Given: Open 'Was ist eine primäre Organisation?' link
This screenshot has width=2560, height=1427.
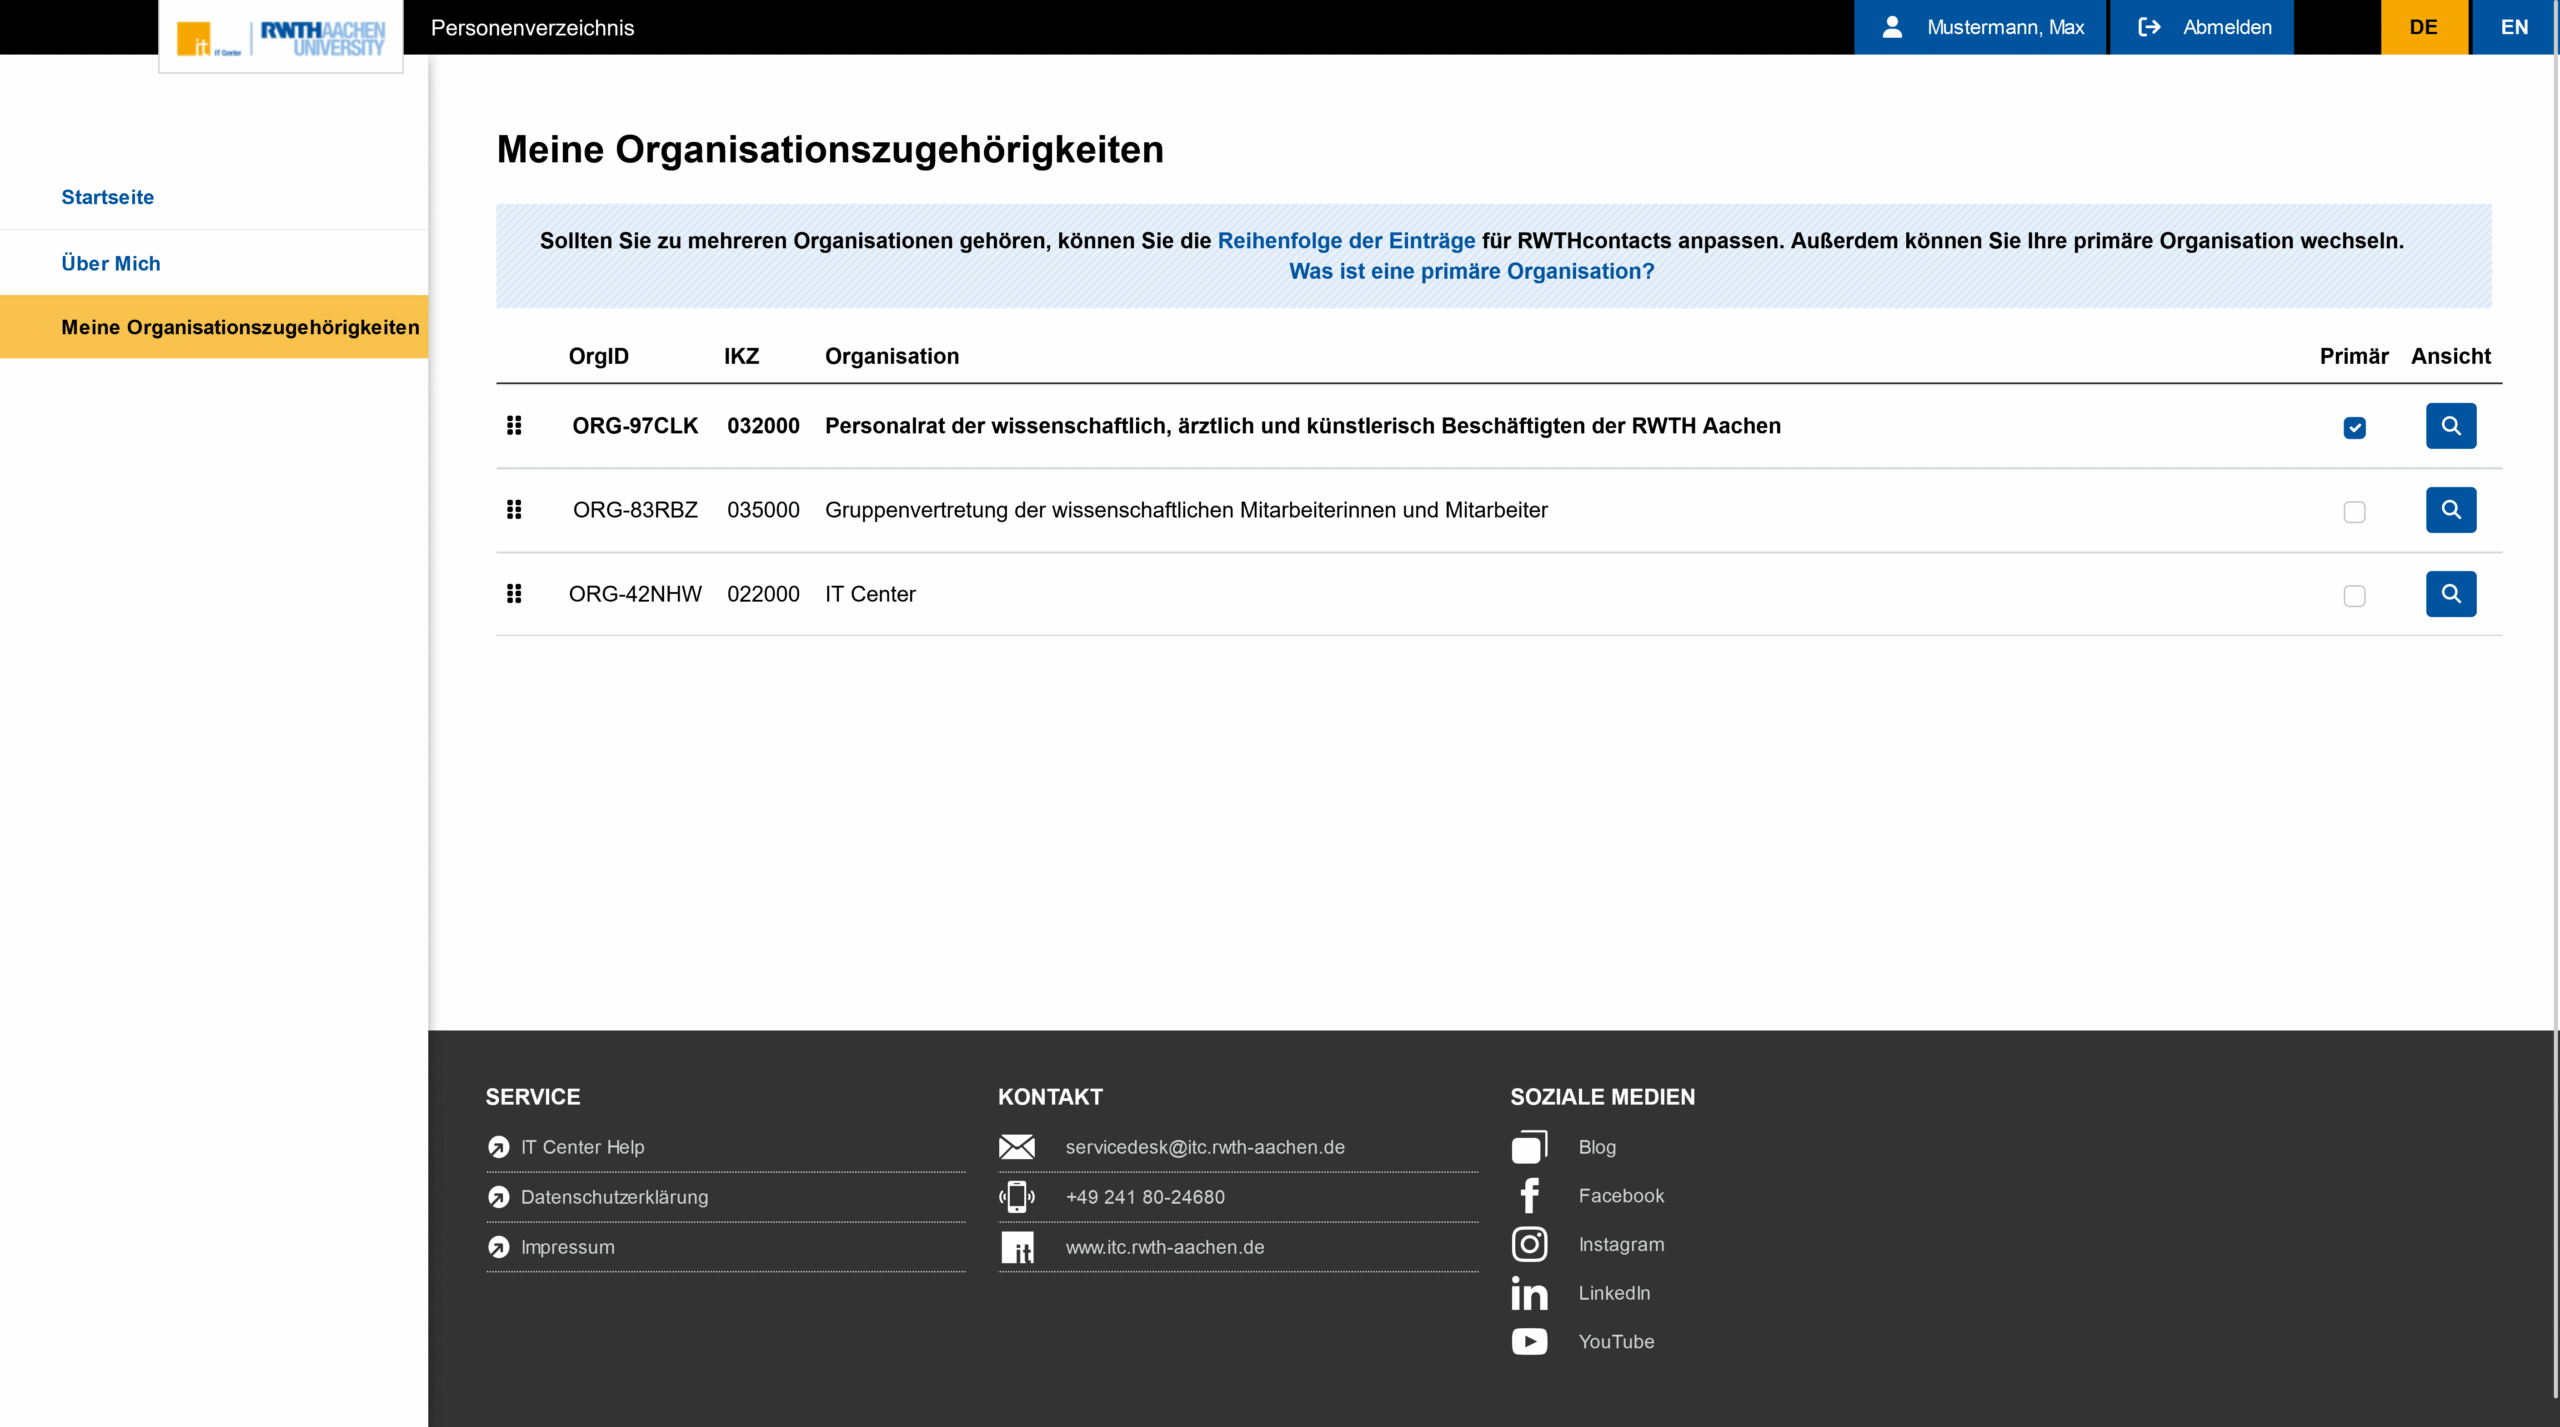Looking at the screenshot, I should click(x=1471, y=271).
